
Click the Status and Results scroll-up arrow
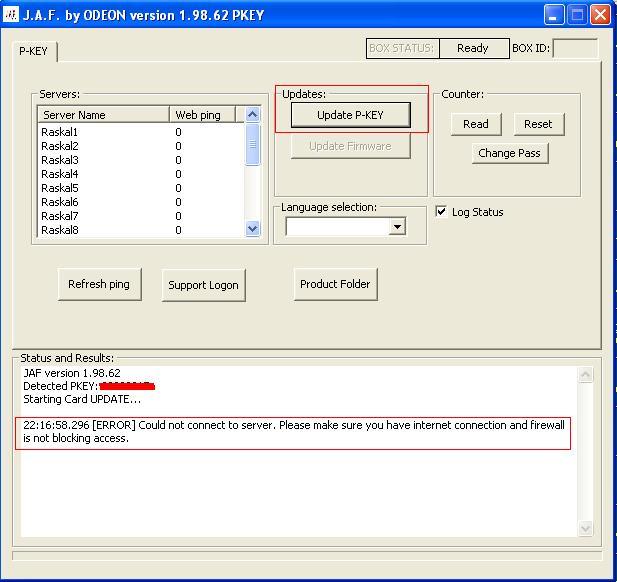pyautogui.click(x=585, y=375)
